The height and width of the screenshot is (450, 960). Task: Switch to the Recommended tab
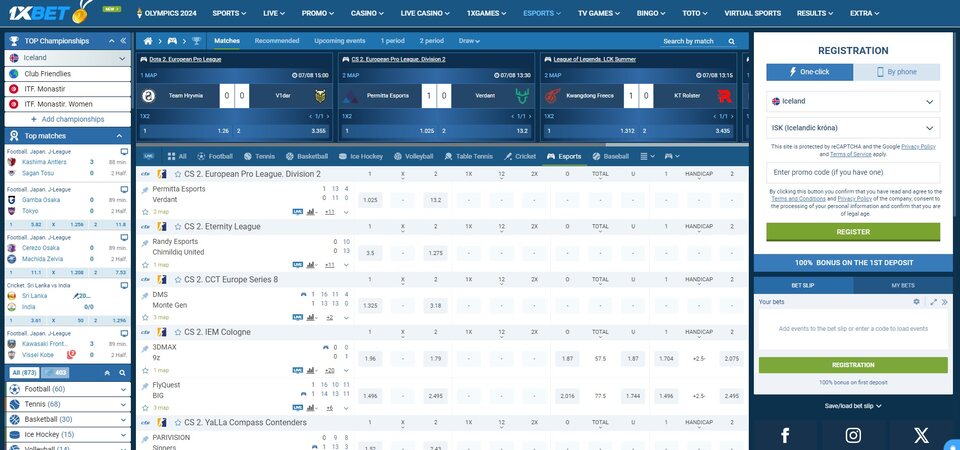(277, 41)
